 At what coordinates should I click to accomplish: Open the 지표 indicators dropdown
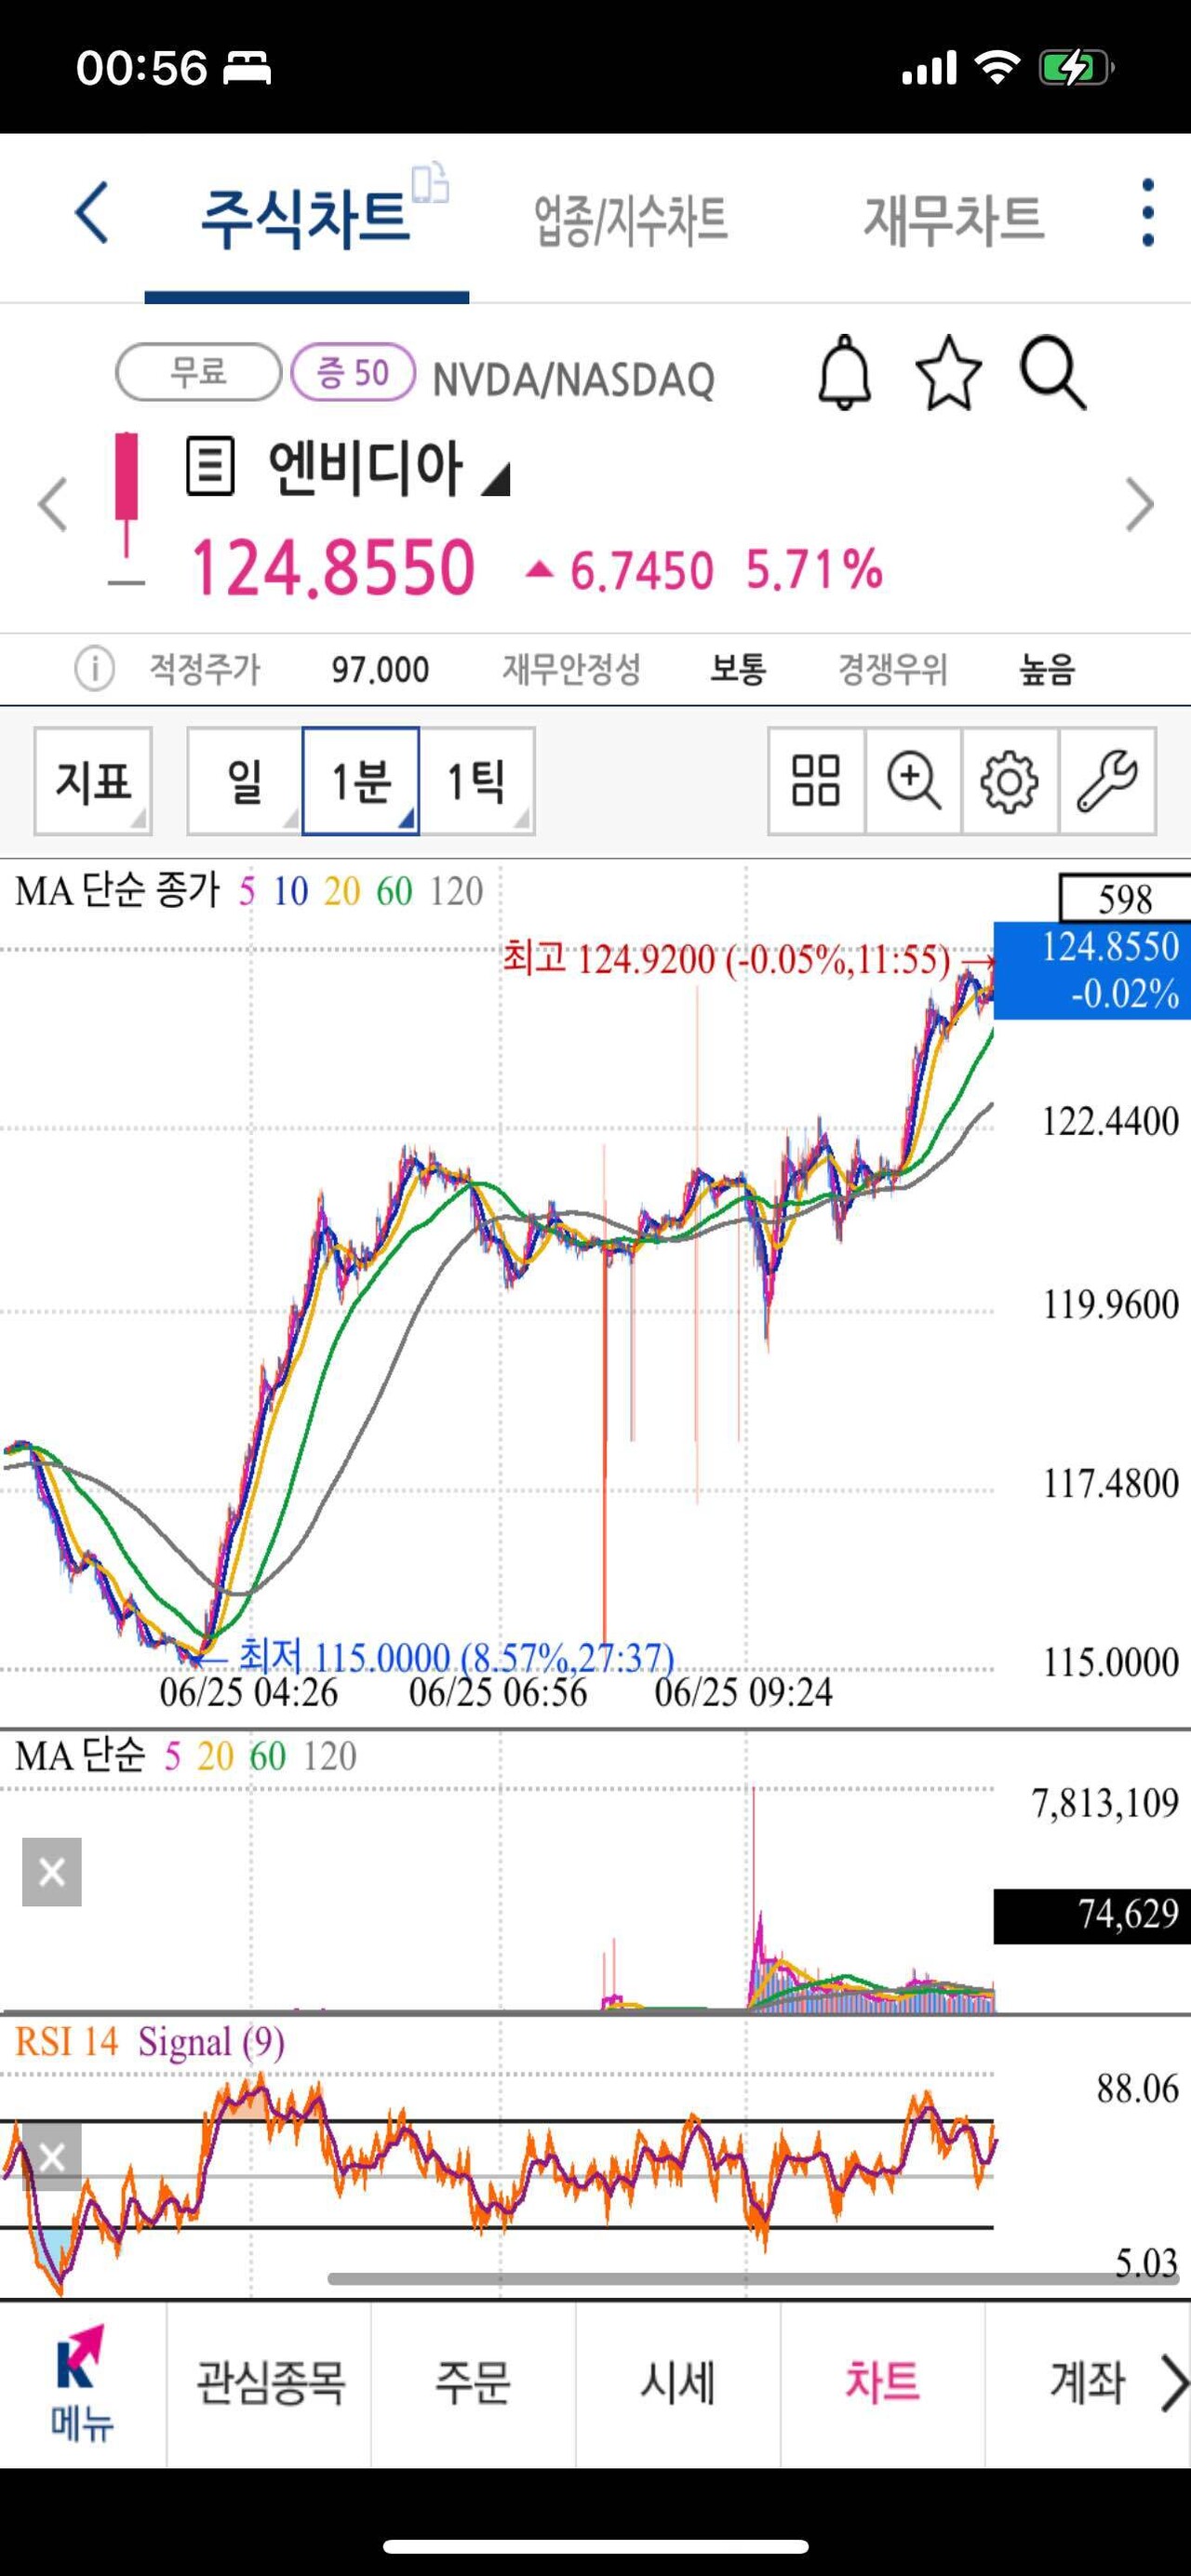point(93,781)
